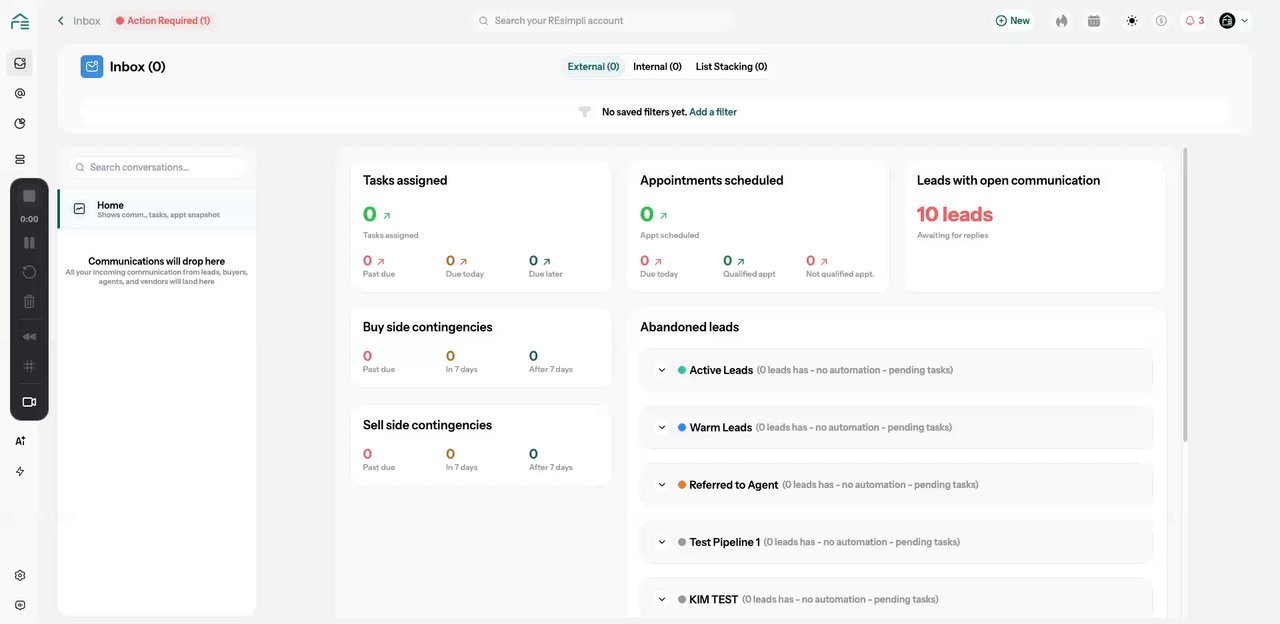The image size is (1280, 624).
Task: Switch to the List Stacking (0) tab
Action: [731, 67]
